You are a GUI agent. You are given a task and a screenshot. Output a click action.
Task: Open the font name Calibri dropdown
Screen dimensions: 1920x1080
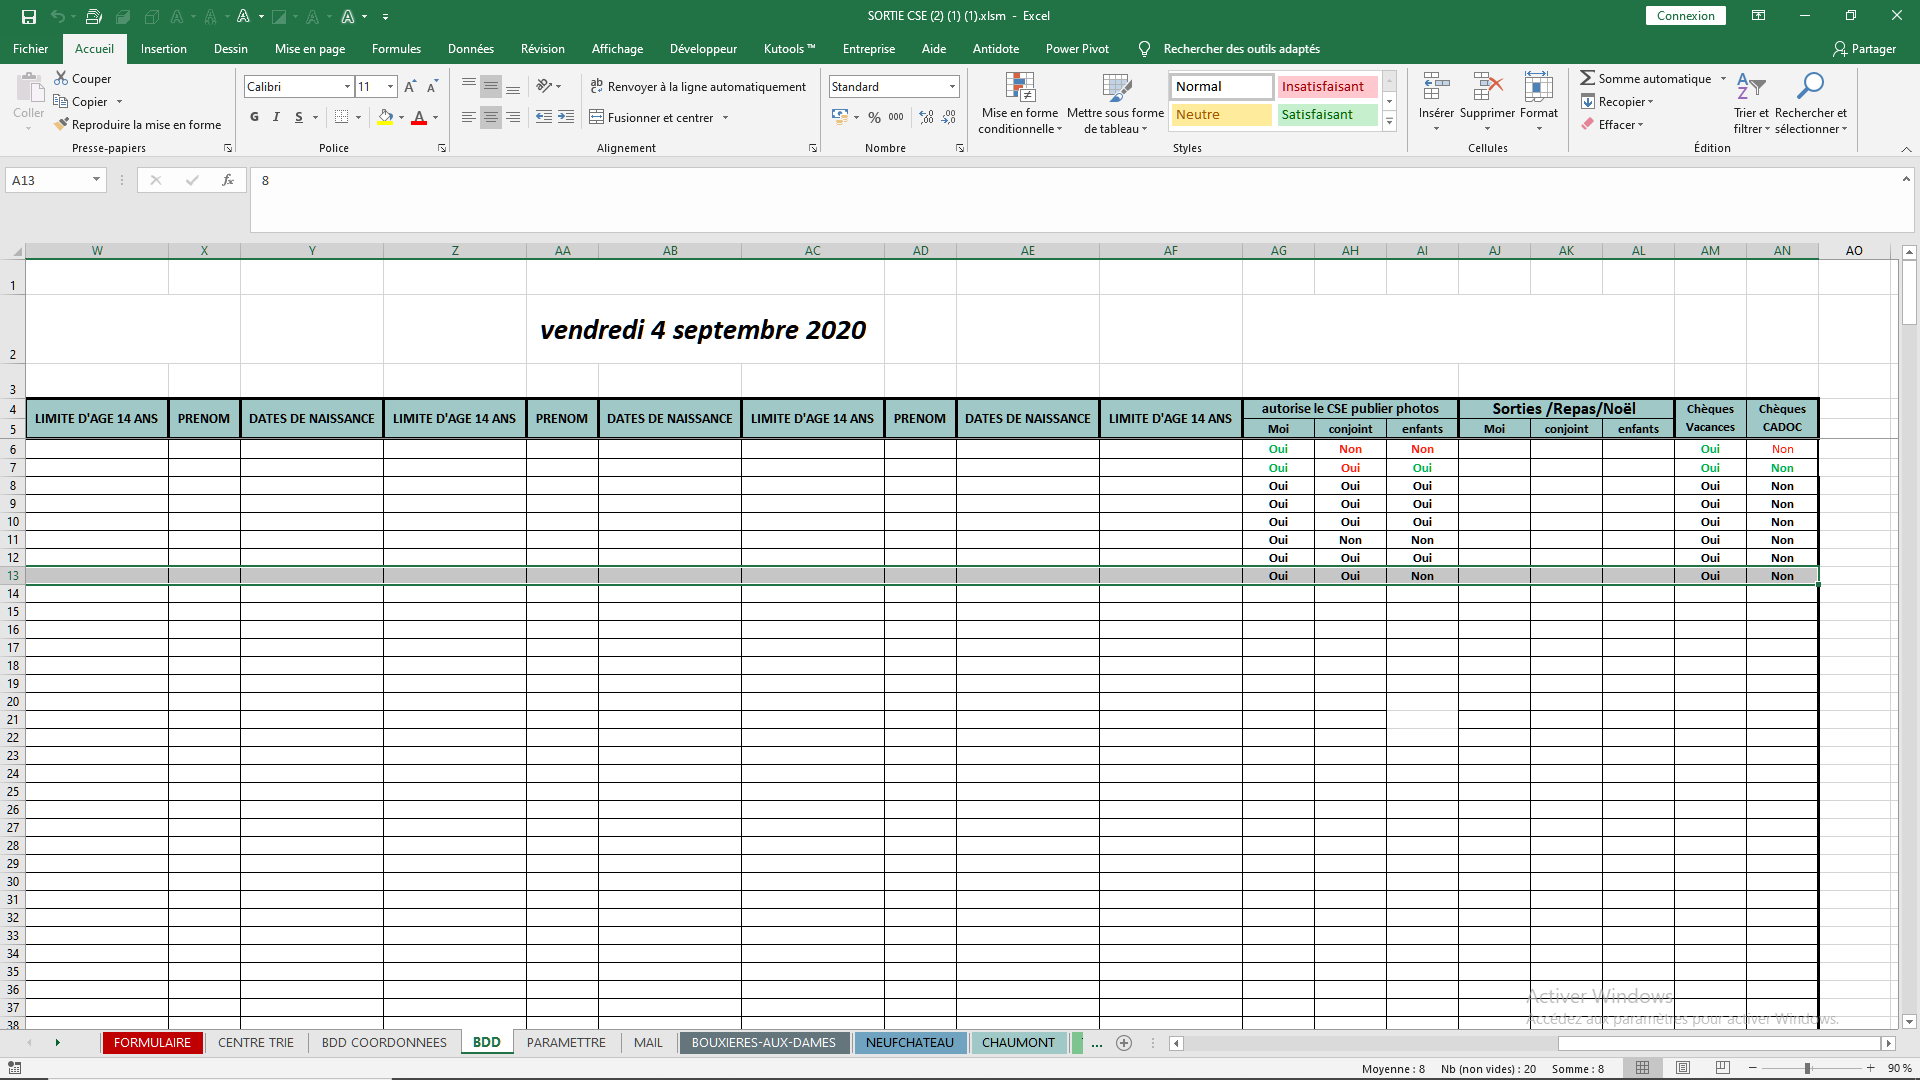pos(347,87)
